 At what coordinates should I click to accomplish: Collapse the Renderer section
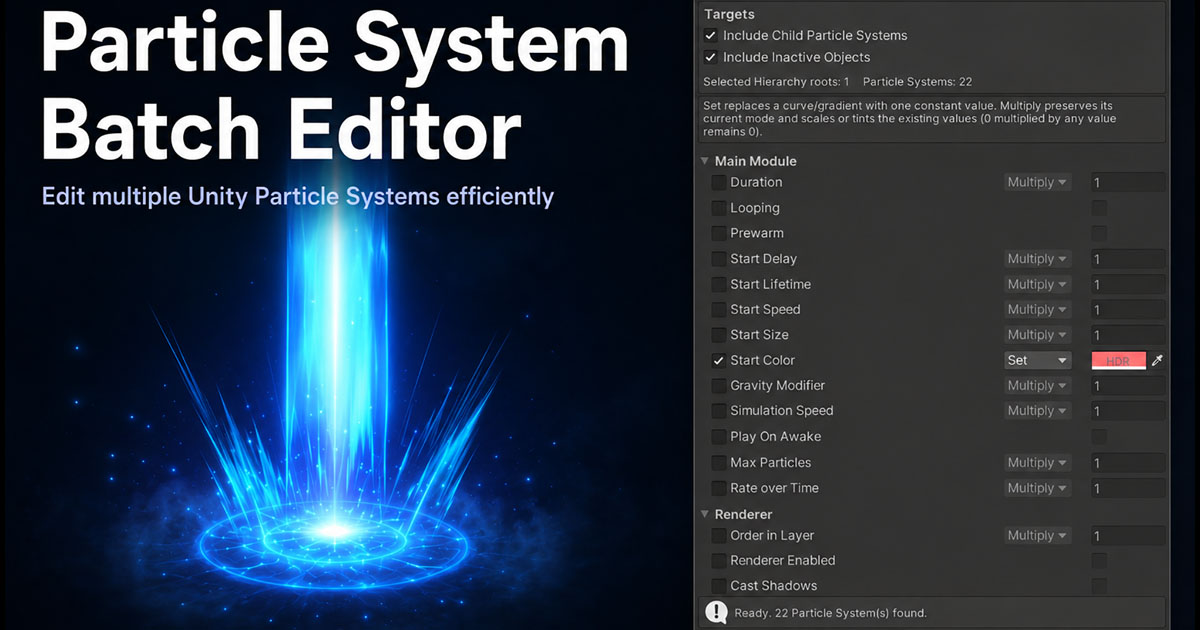pos(705,514)
